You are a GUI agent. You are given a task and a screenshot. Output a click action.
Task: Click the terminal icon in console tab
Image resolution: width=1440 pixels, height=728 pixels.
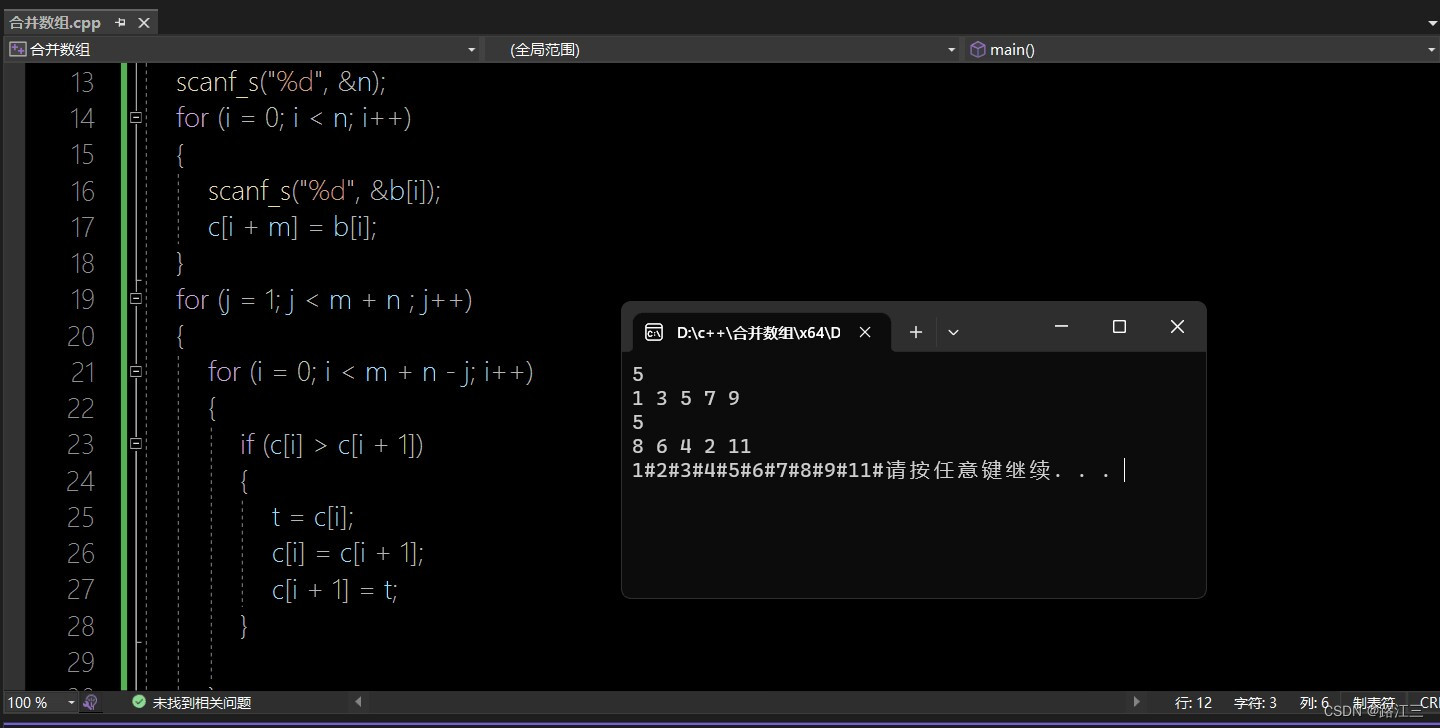coord(653,332)
